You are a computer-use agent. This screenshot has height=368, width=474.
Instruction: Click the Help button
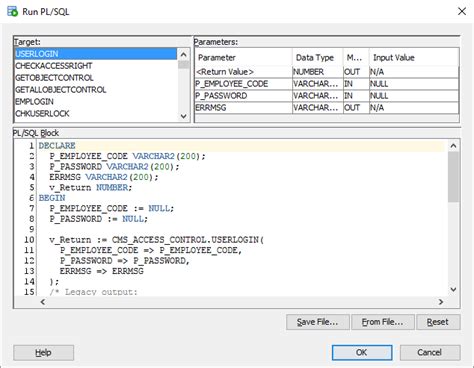coord(43,353)
